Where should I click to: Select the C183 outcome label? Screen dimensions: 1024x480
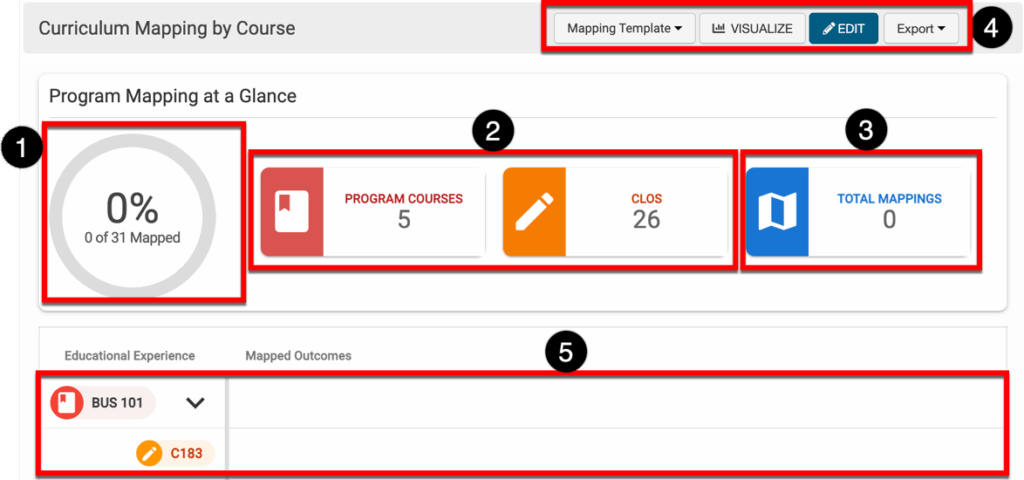point(186,453)
